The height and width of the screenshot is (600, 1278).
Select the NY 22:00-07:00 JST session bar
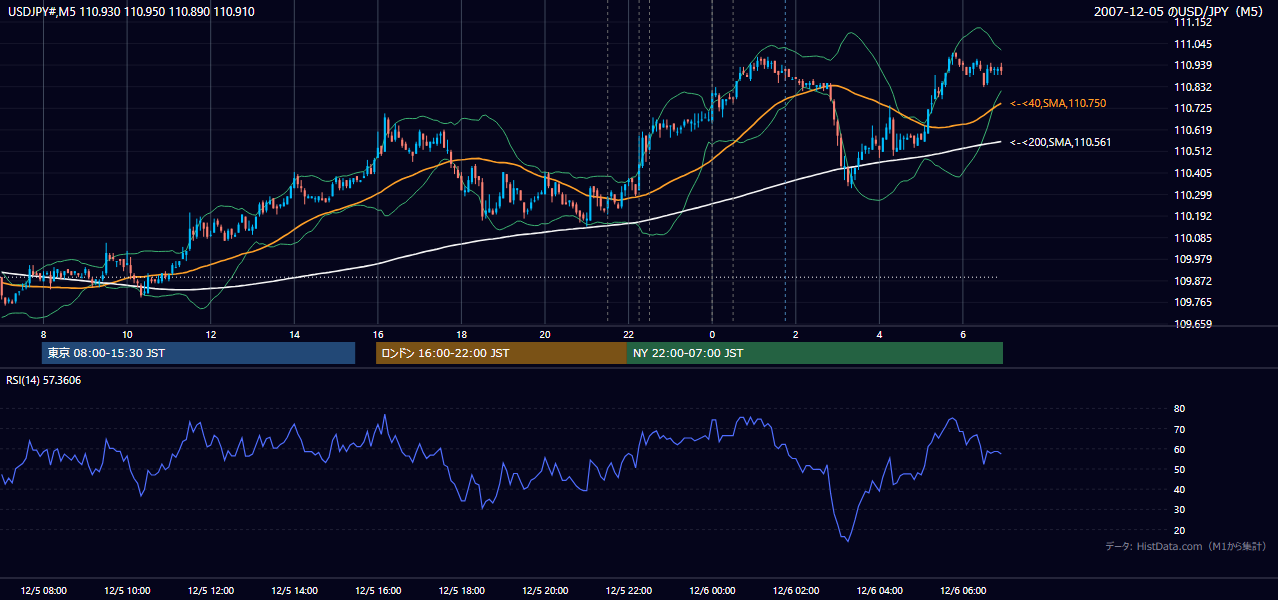815,353
